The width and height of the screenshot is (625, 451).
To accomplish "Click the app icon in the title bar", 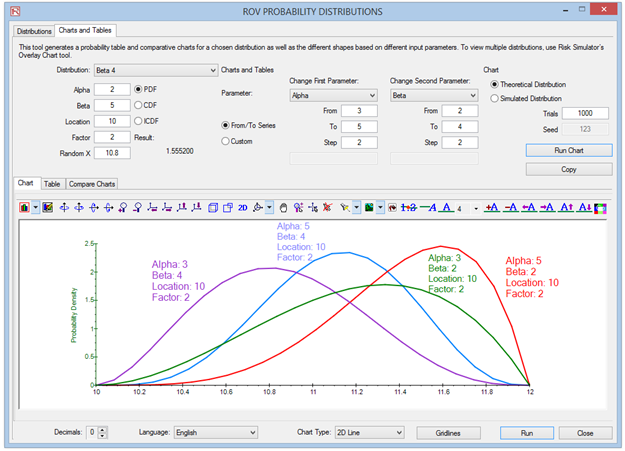I will tap(15, 11).
